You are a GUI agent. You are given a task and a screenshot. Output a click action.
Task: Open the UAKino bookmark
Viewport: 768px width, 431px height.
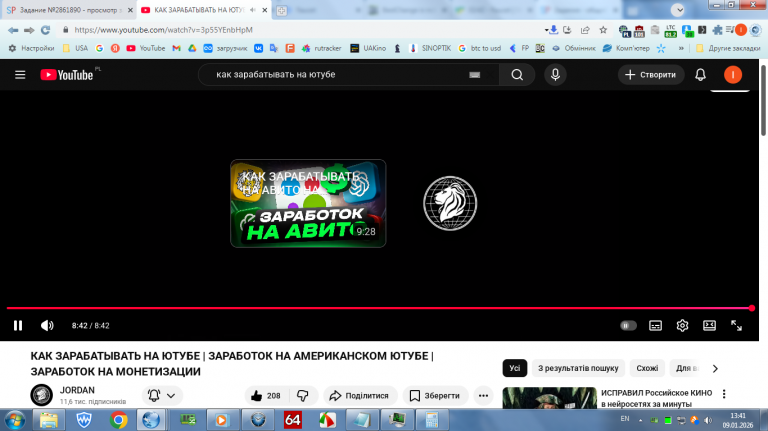point(368,48)
